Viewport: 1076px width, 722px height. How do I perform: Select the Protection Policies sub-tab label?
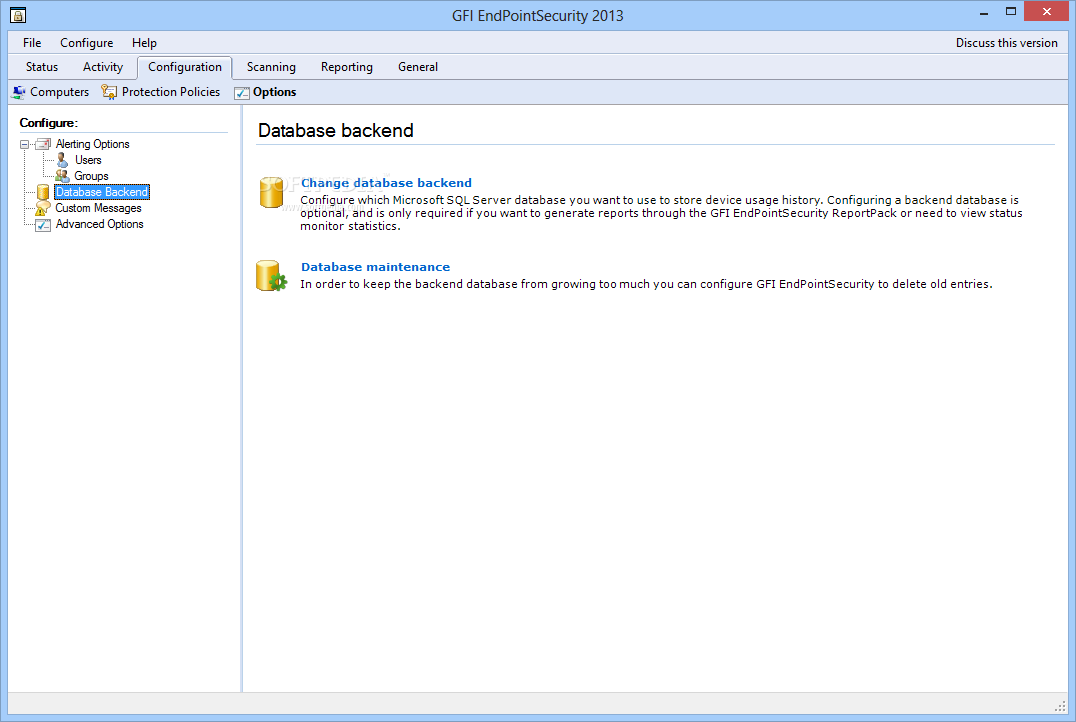171,92
